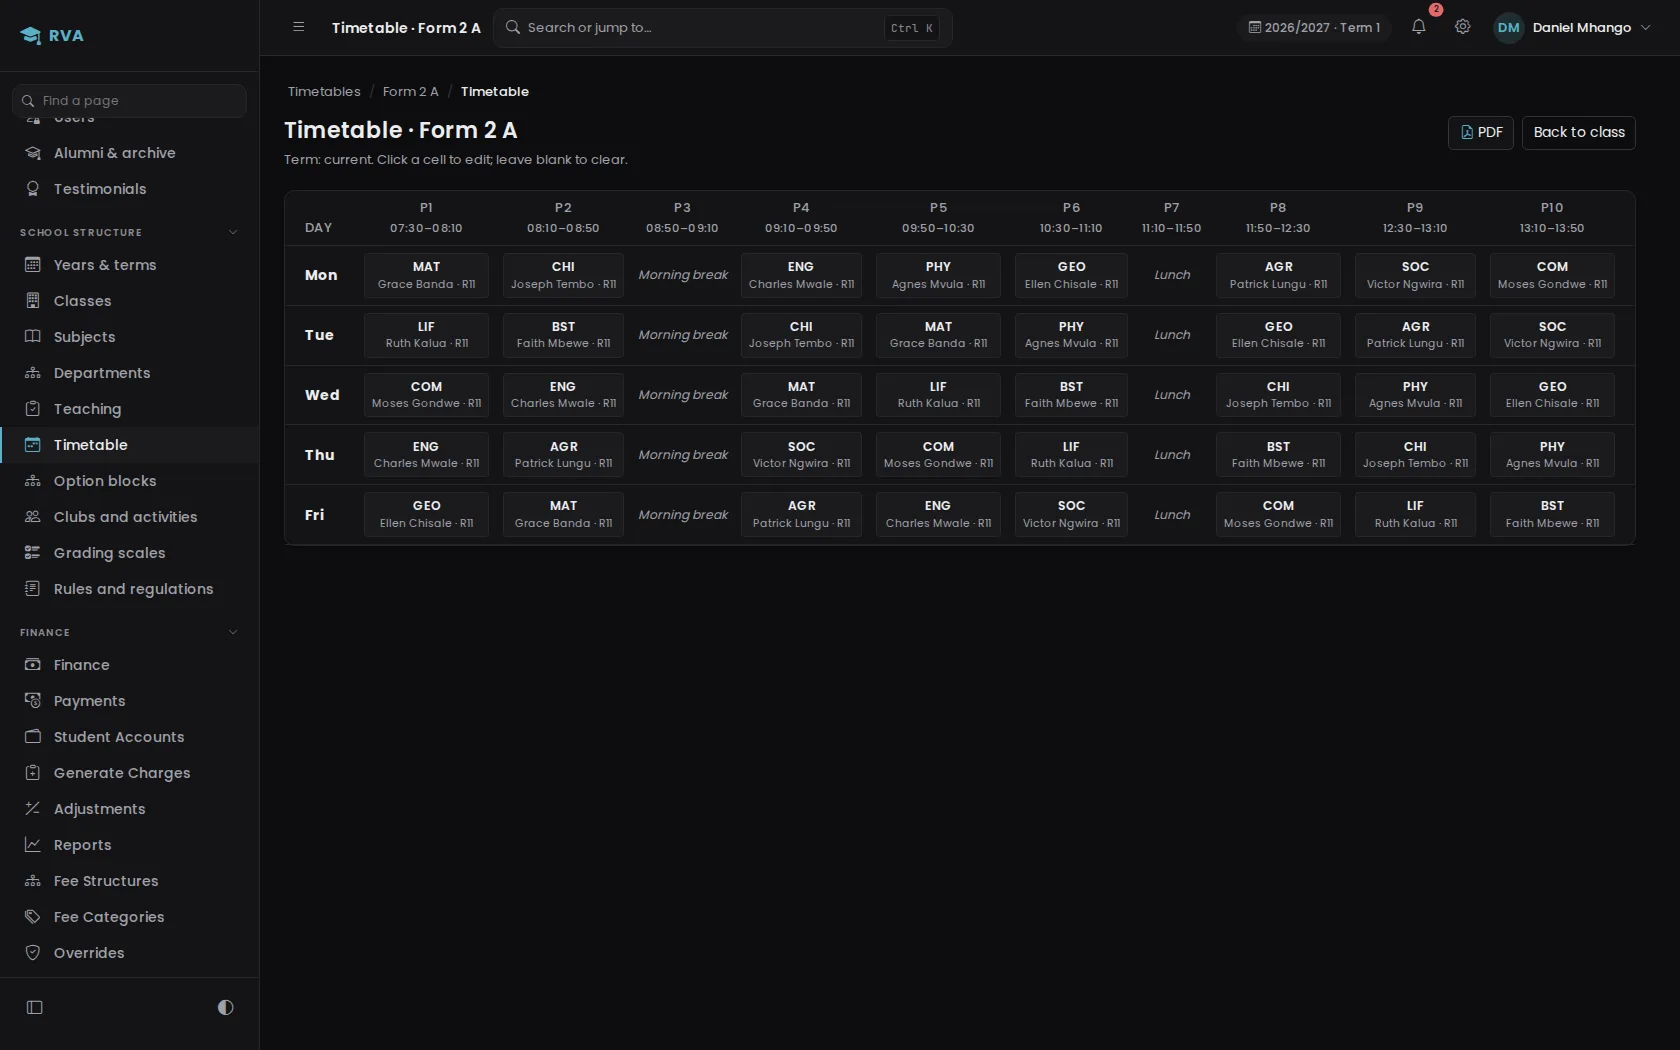The height and width of the screenshot is (1050, 1680).
Task: Click the Rules and regulations icon
Action: click(33, 589)
